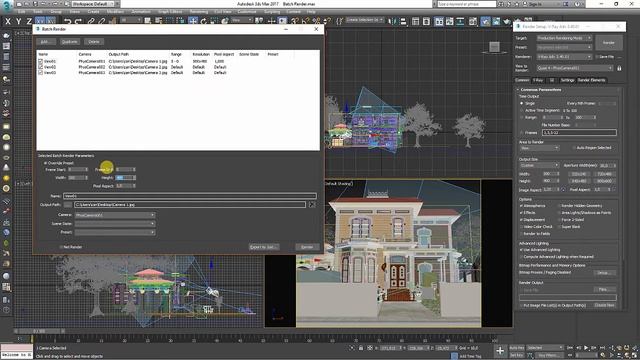Click the save file icon in quick access toolbar

[36, 4]
